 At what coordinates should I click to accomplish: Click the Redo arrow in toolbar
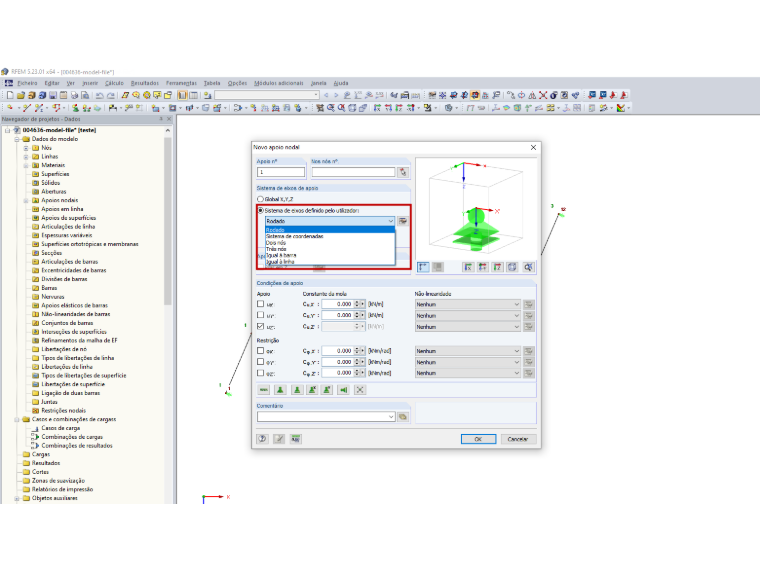point(111,95)
